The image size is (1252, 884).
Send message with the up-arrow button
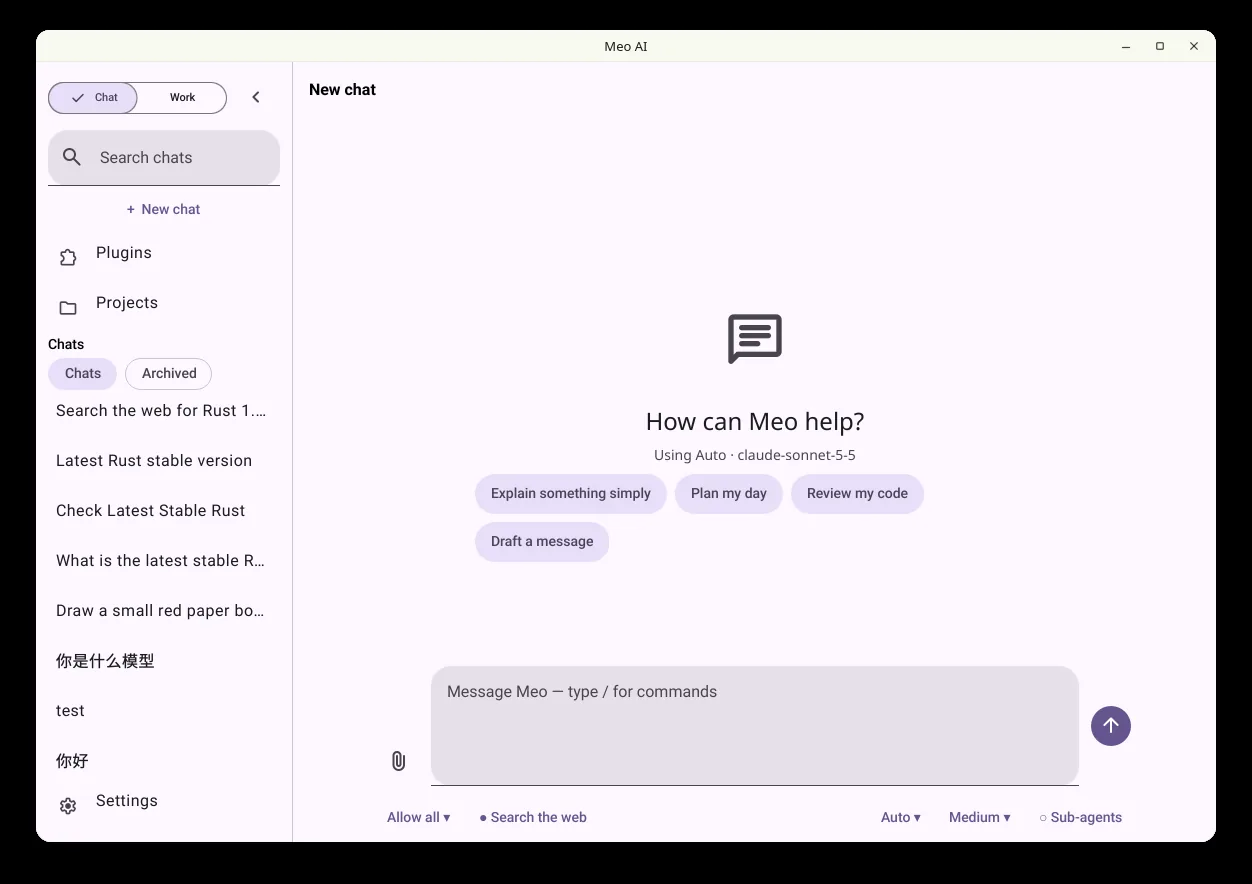[x=1111, y=726]
